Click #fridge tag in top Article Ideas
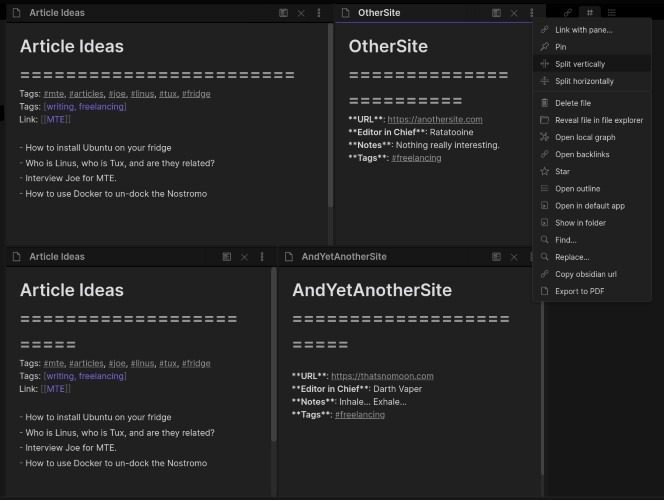This screenshot has height=500, width=664. [196, 94]
